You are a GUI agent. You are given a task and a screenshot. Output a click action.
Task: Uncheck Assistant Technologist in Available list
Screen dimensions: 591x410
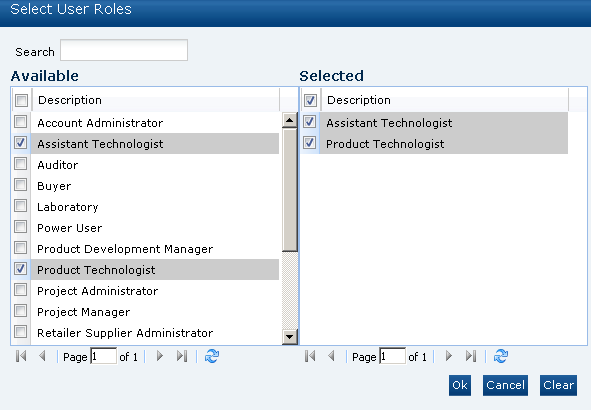(20, 143)
